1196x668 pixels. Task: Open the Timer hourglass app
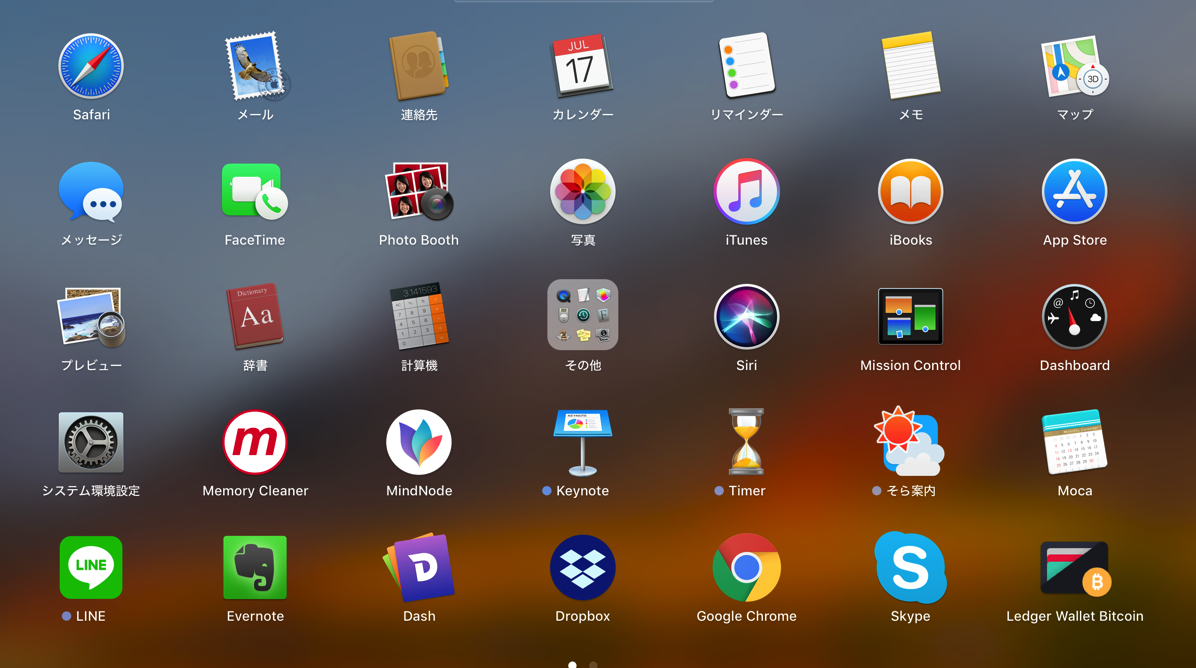tap(747, 442)
